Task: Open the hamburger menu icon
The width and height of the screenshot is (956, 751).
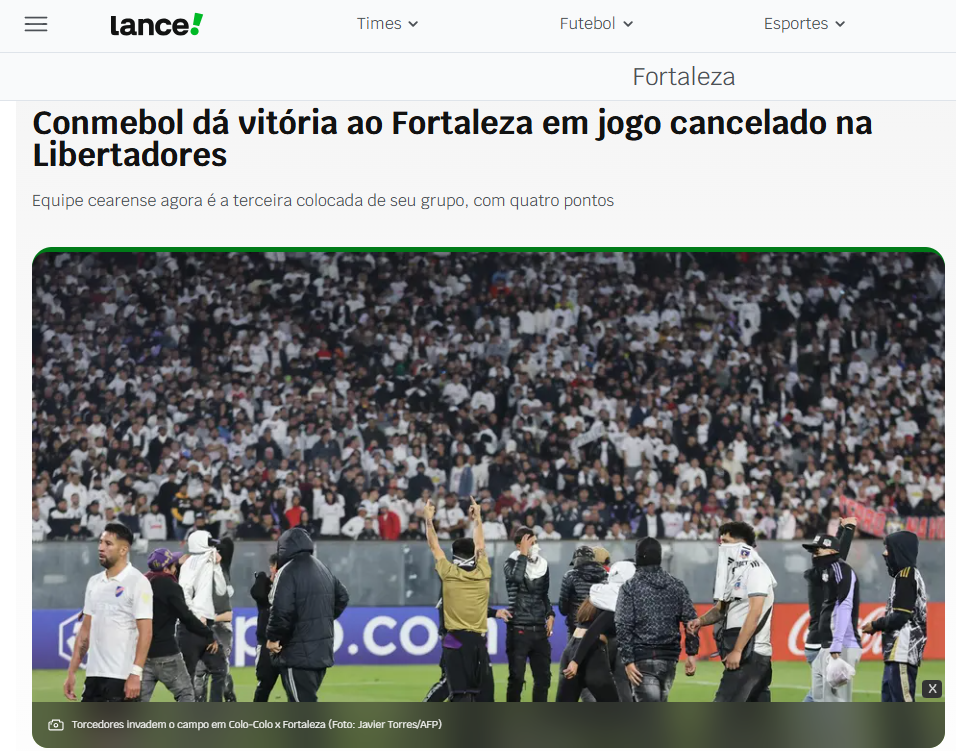Action: pos(36,24)
